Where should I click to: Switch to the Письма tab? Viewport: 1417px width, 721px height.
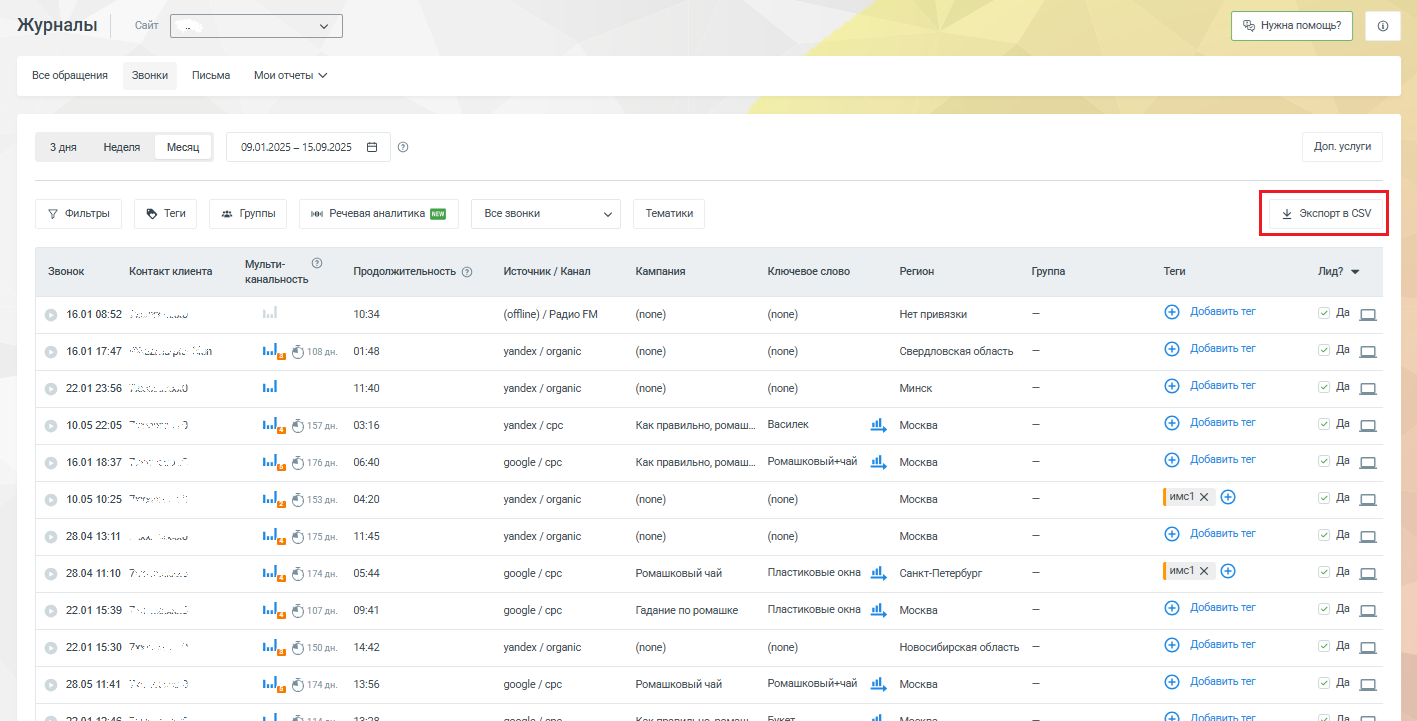[211, 75]
